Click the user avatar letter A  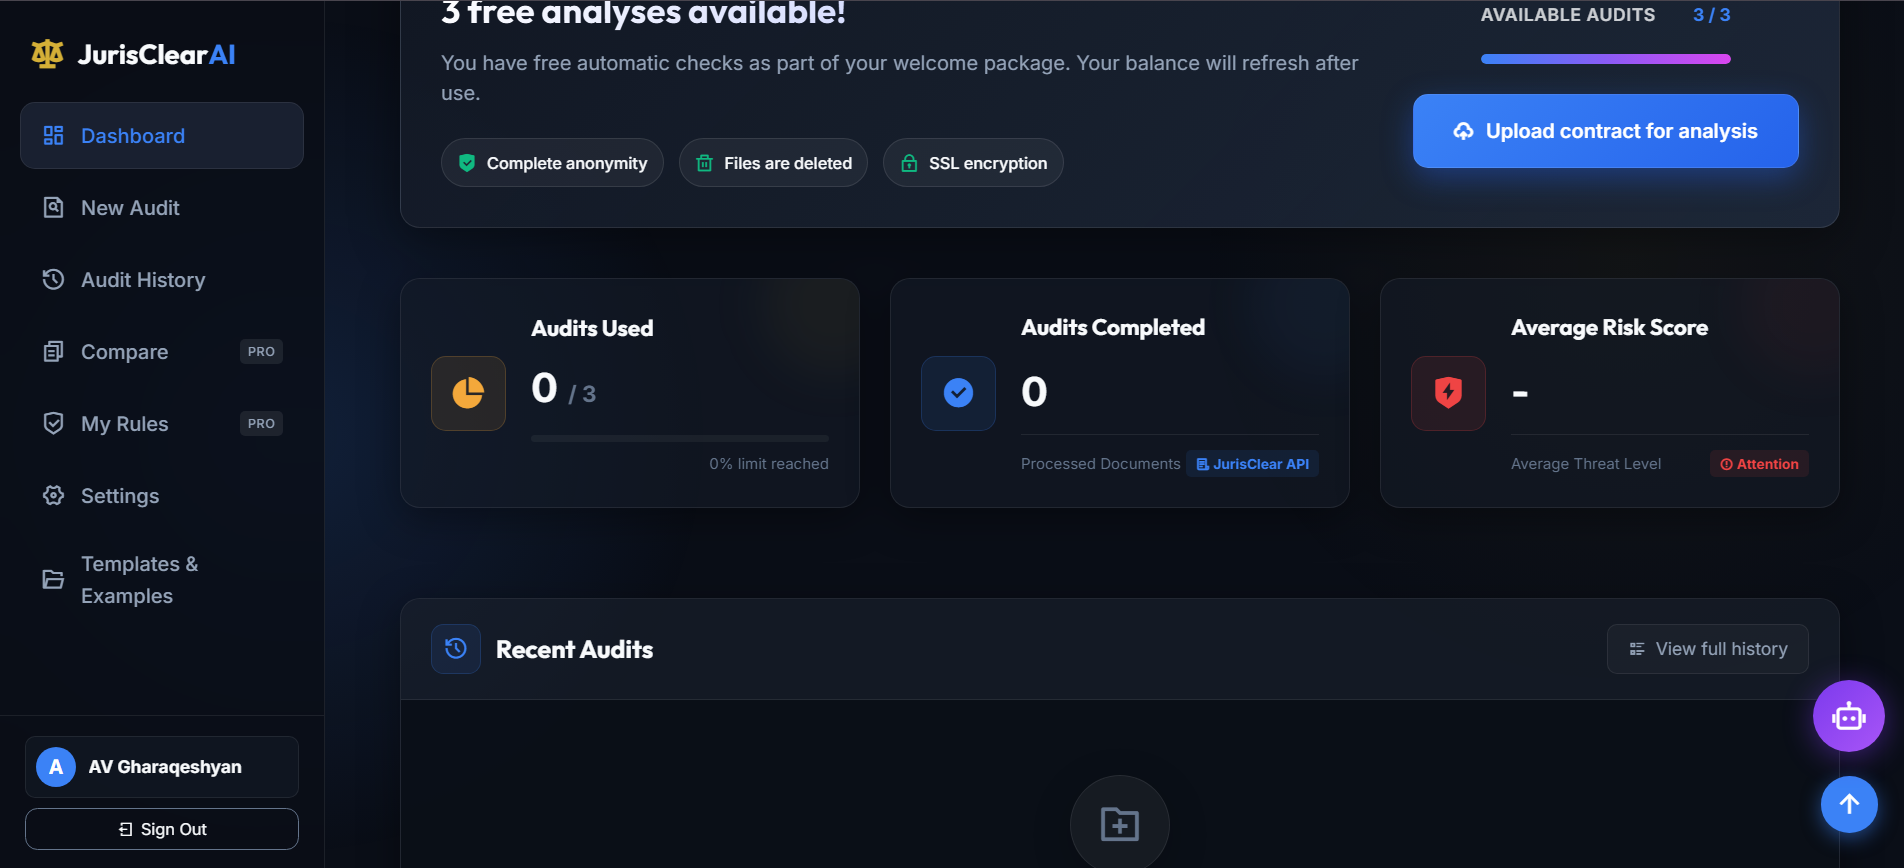click(x=56, y=767)
